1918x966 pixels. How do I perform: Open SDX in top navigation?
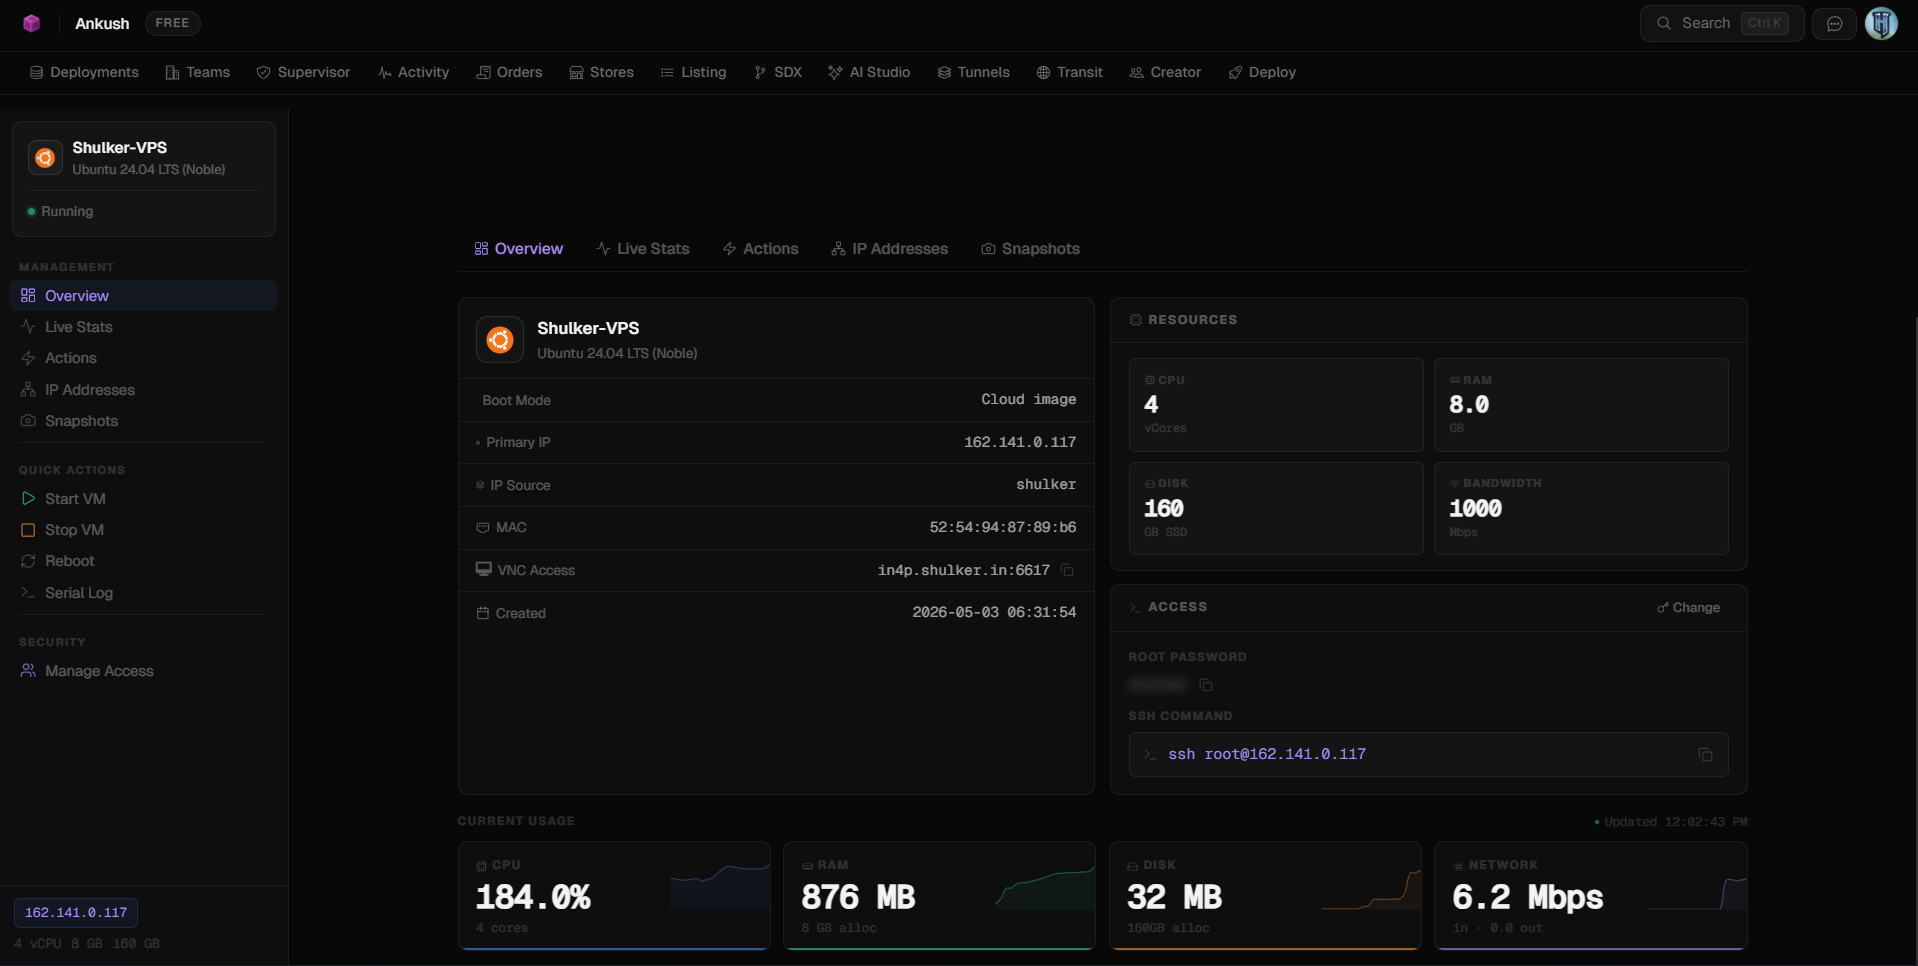(778, 72)
